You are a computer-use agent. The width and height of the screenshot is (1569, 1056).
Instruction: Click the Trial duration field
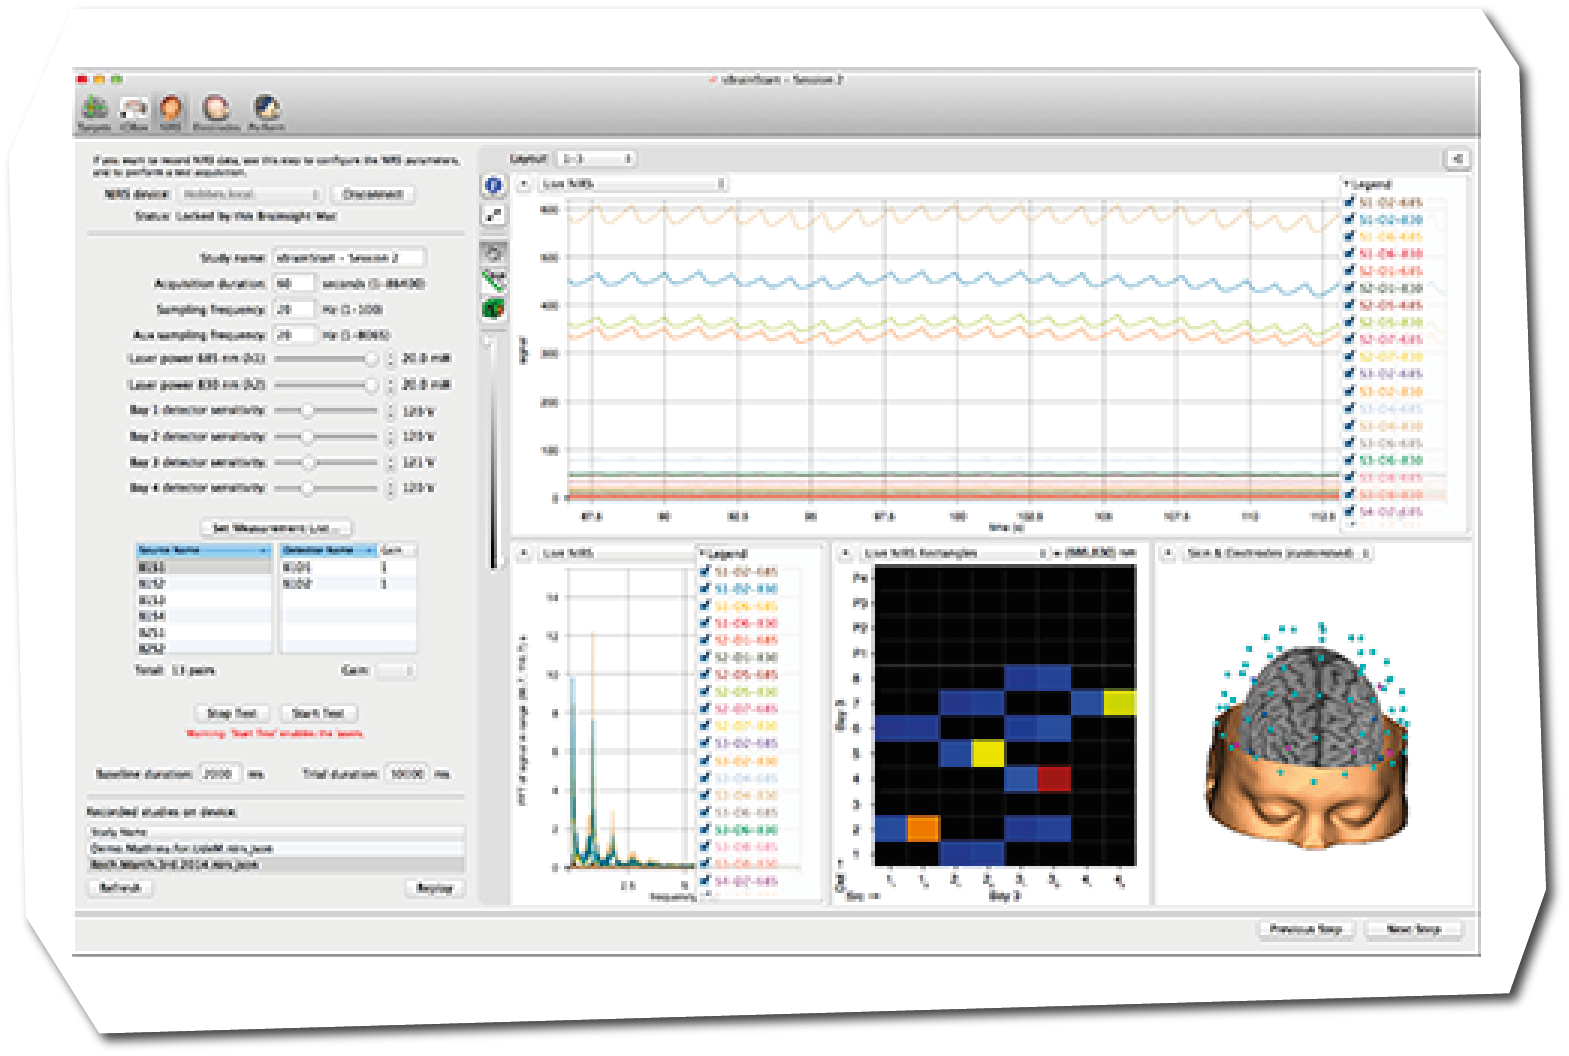point(407,774)
